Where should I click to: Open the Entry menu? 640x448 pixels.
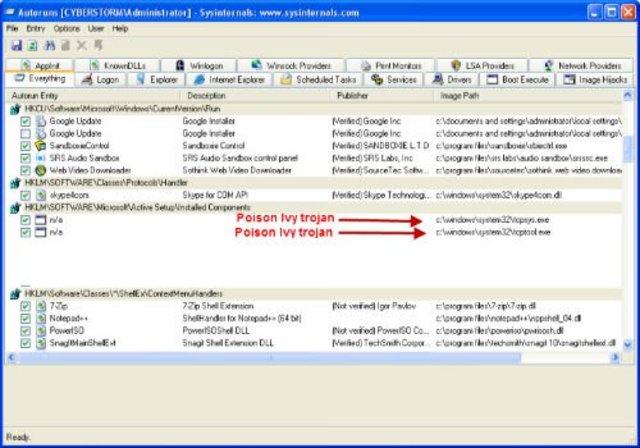click(36, 29)
